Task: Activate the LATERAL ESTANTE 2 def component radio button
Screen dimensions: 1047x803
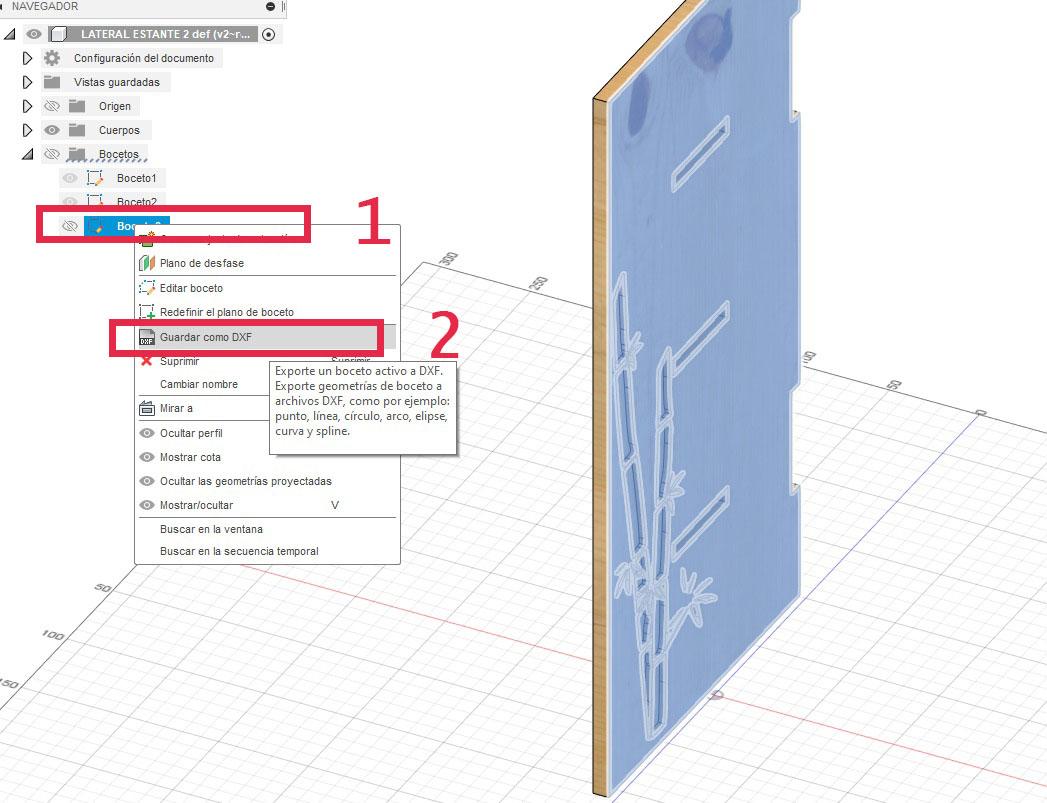Action: click(x=268, y=34)
